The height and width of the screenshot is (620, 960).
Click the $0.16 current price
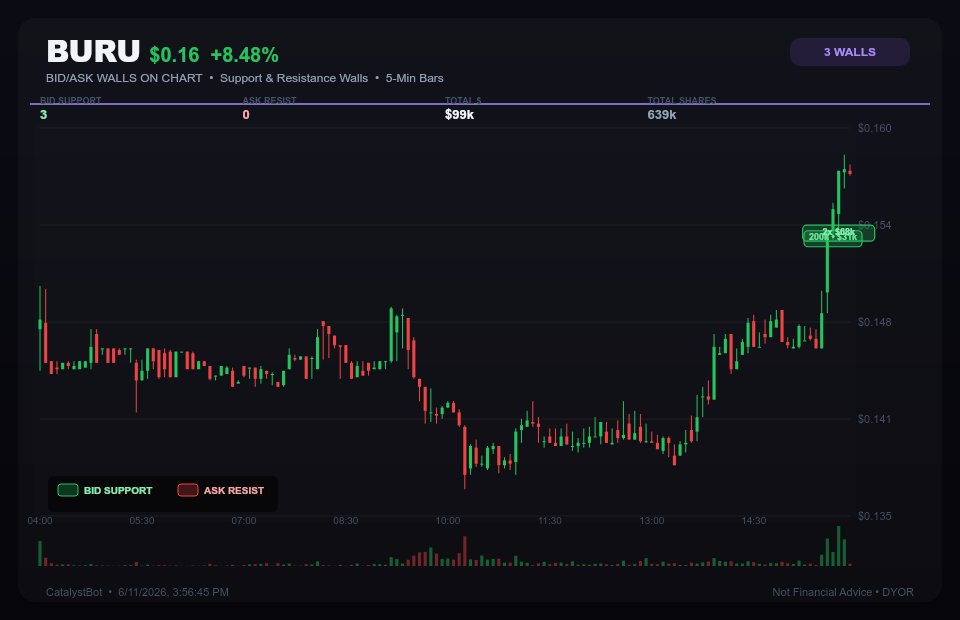pos(174,54)
